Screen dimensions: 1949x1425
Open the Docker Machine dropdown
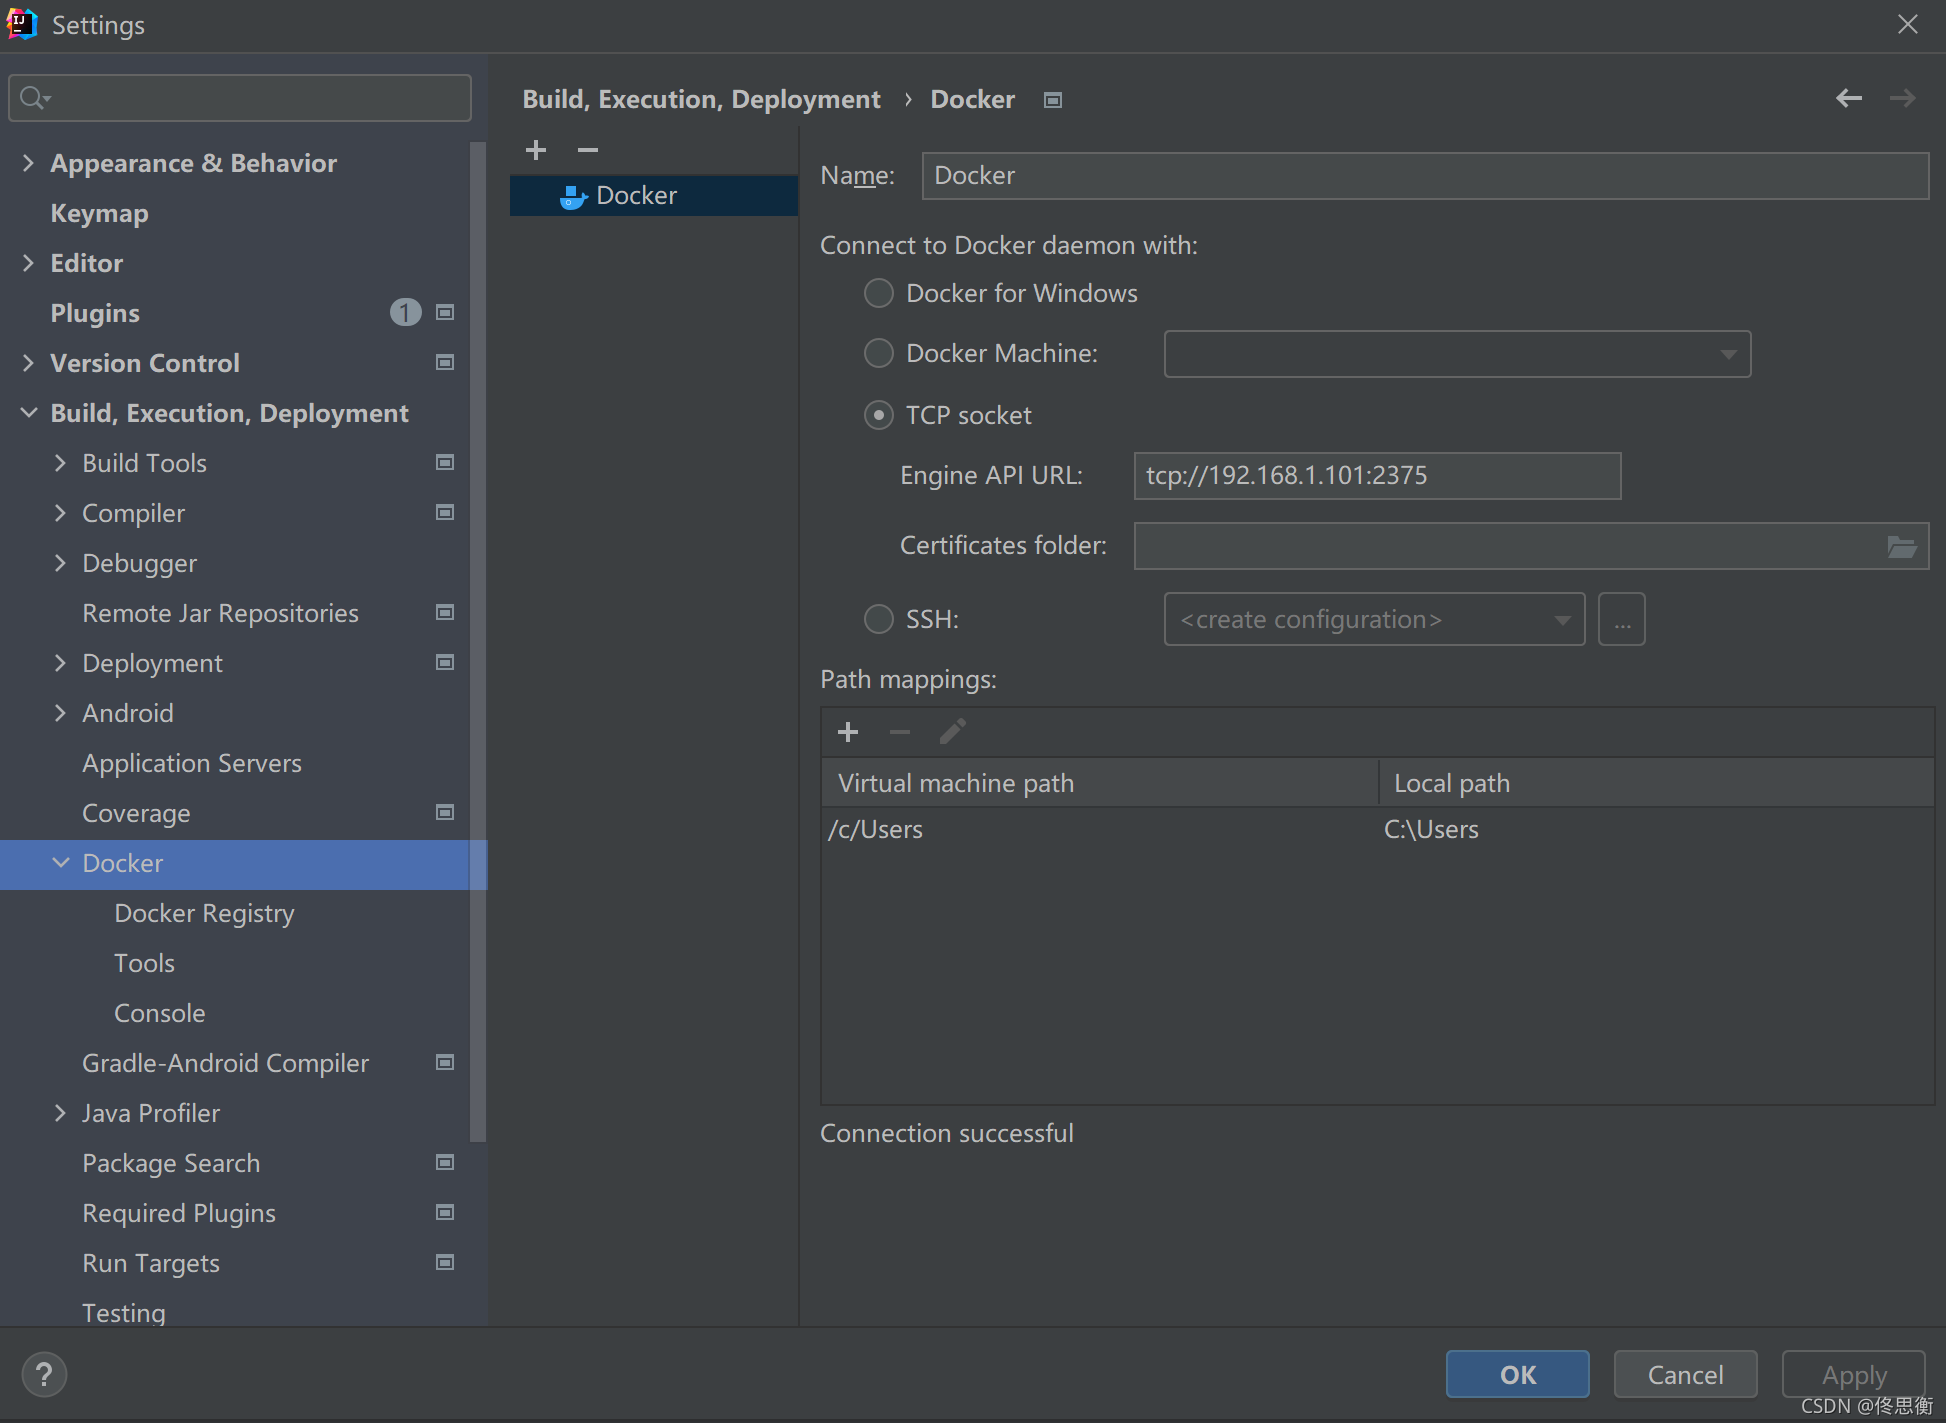1457,355
